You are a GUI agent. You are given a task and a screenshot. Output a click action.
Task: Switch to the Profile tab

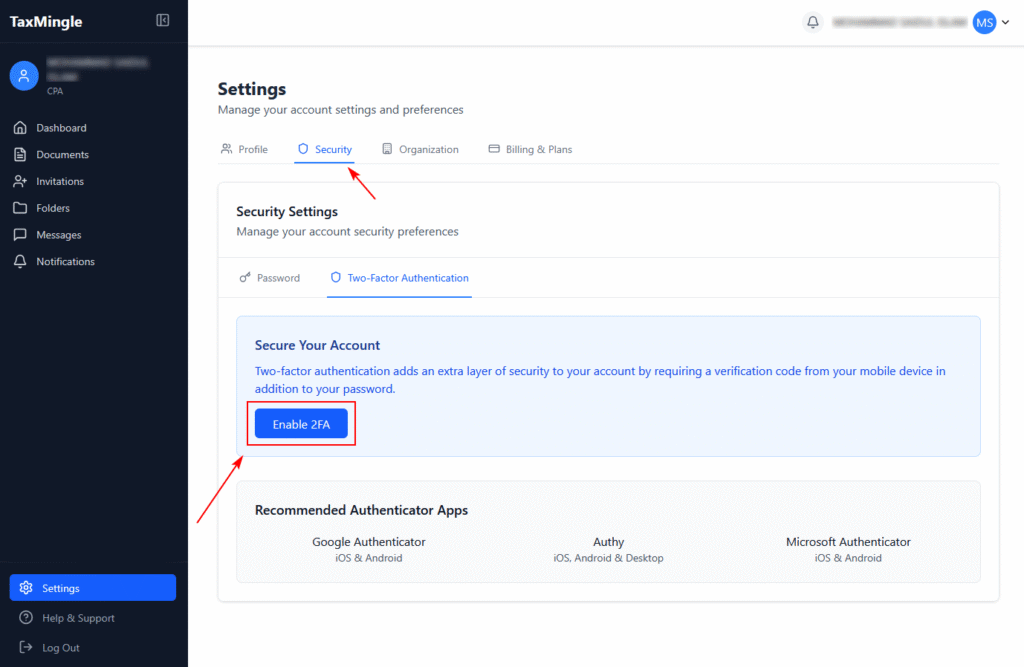coord(244,149)
